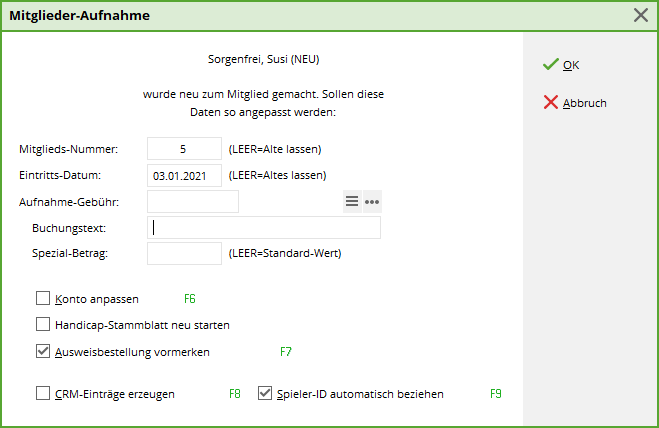Image resolution: width=659 pixels, height=428 pixels.
Task: Close the Mitglieder-Aufnahme dialog window
Action: coord(641,15)
